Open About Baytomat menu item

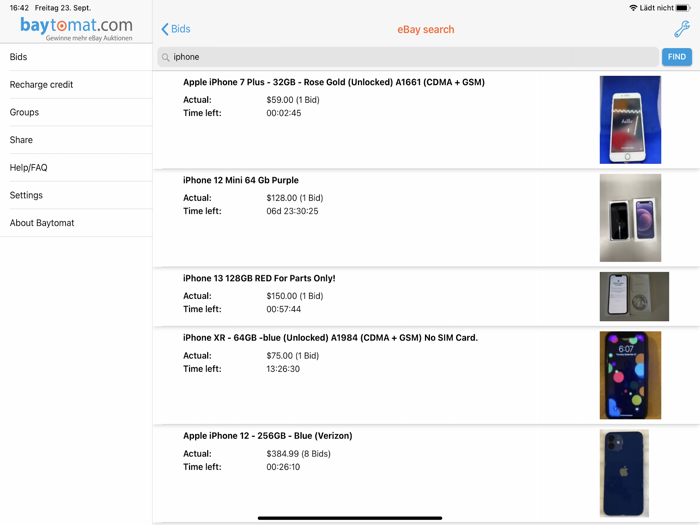click(76, 223)
